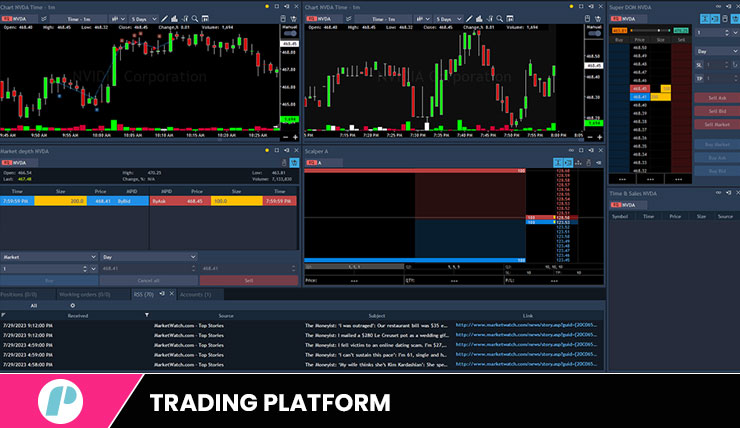Open the chart style dropdown in left chart
Viewport: 740px width, 428px height.
click(118, 19)
